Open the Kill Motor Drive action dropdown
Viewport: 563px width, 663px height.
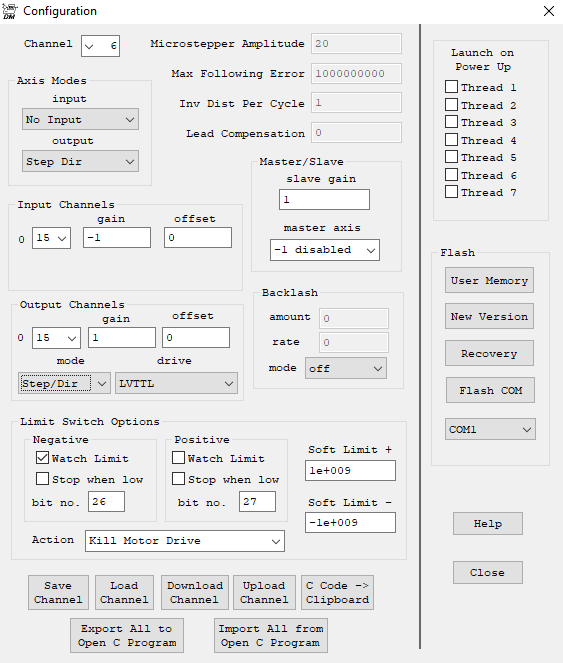click(x=185, y=541)
